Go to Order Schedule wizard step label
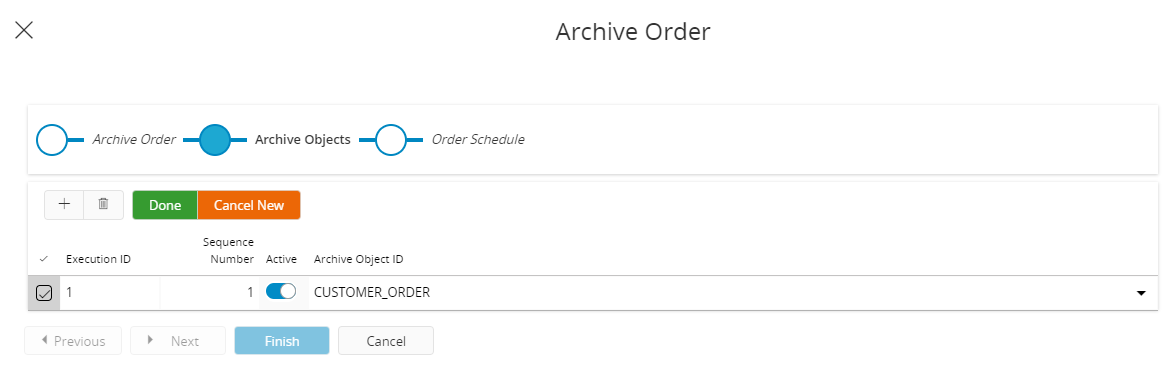1170x392 pixels. click(478, 140)
